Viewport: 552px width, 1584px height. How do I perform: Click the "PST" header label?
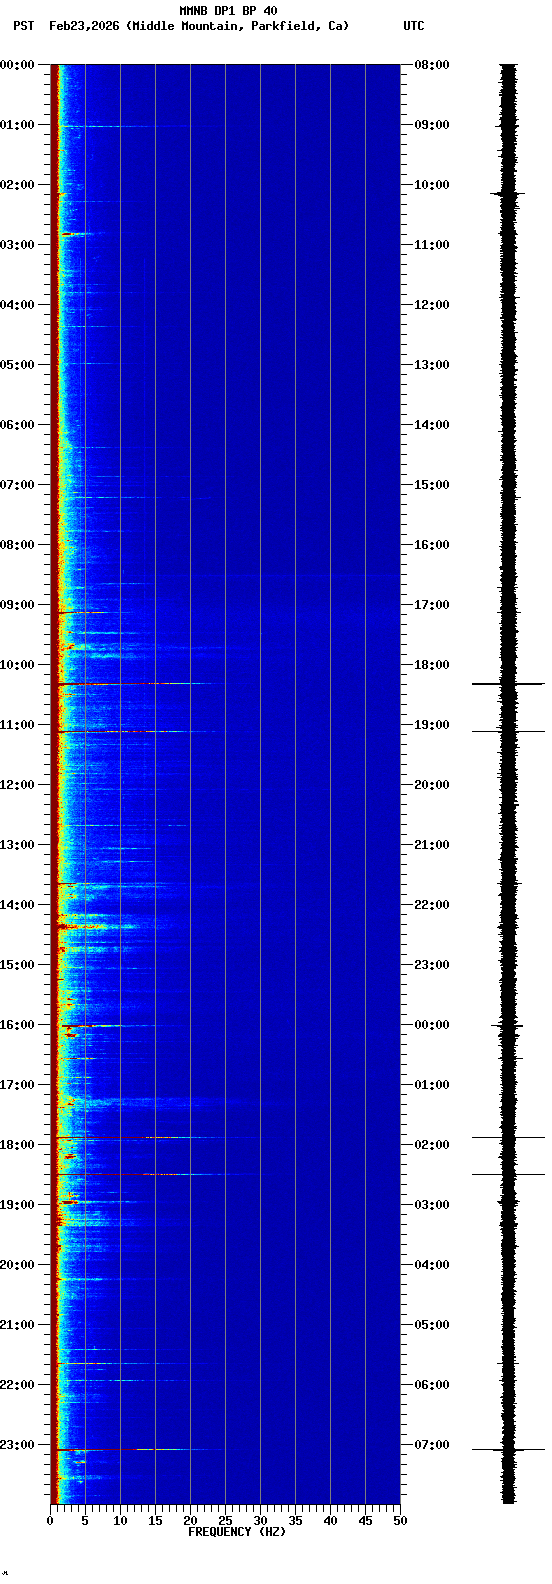click(x=23, y=26)
